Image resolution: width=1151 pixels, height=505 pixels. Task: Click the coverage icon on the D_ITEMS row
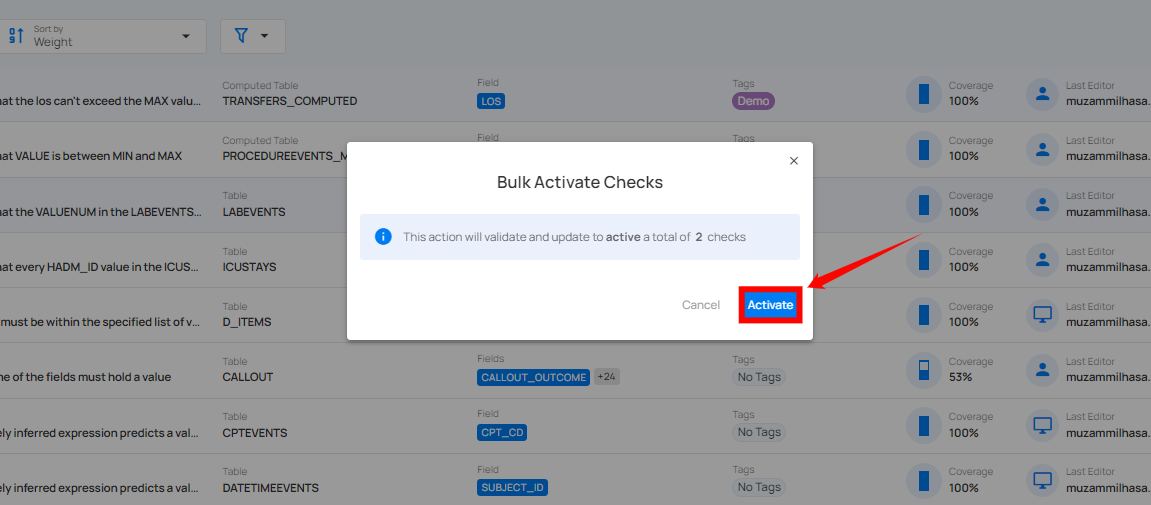(923, 315)
